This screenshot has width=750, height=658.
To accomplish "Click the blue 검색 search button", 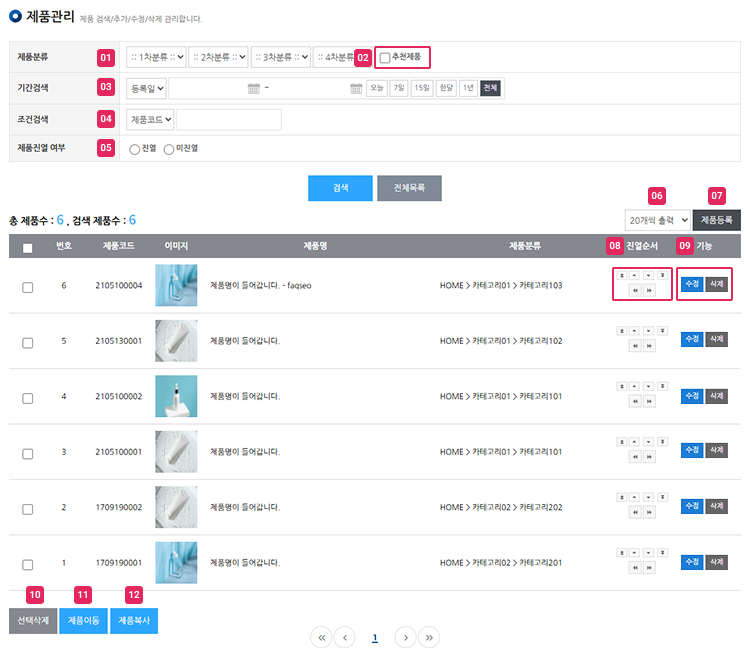I will pyautogui.click(x=340, y=188).
